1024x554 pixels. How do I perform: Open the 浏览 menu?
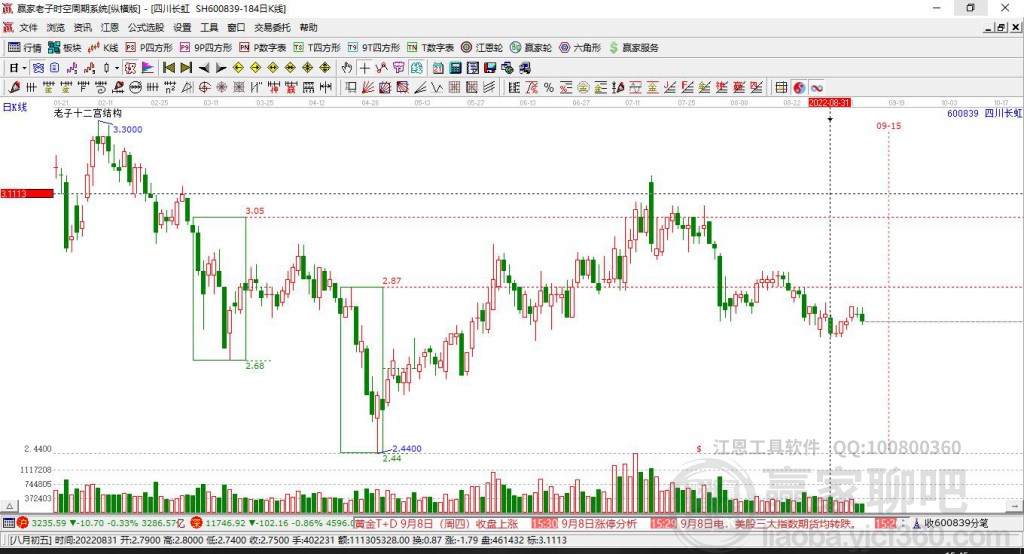tap(56, 27)
